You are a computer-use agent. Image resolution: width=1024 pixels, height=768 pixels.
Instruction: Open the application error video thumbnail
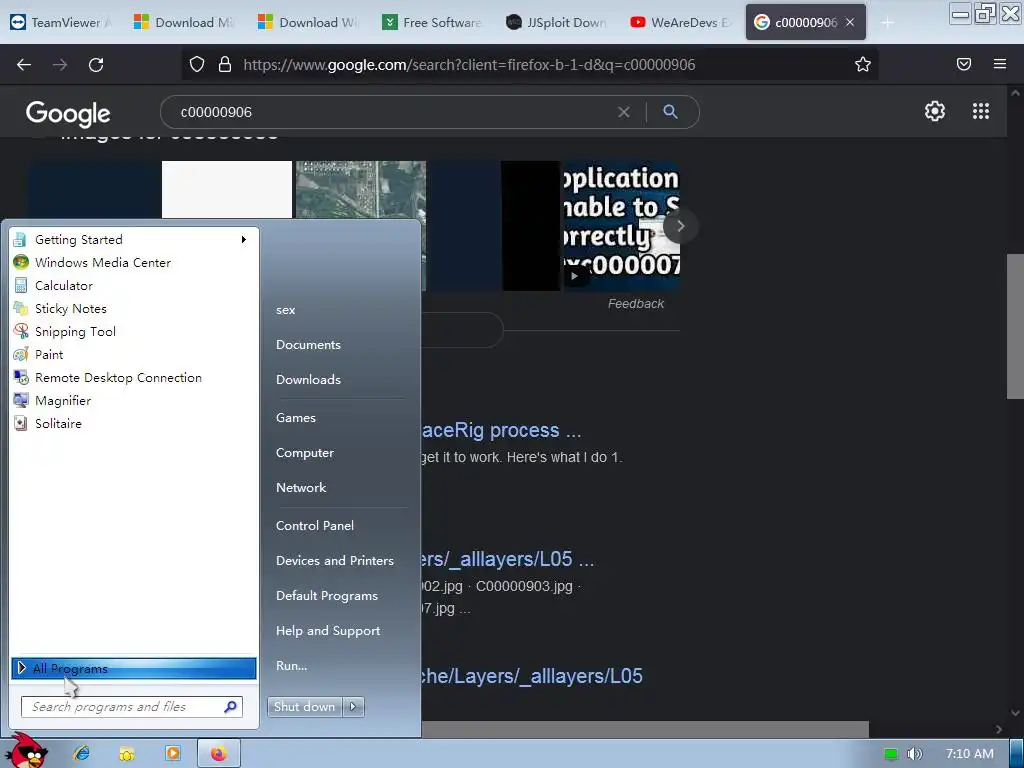[x=621, y=225]
